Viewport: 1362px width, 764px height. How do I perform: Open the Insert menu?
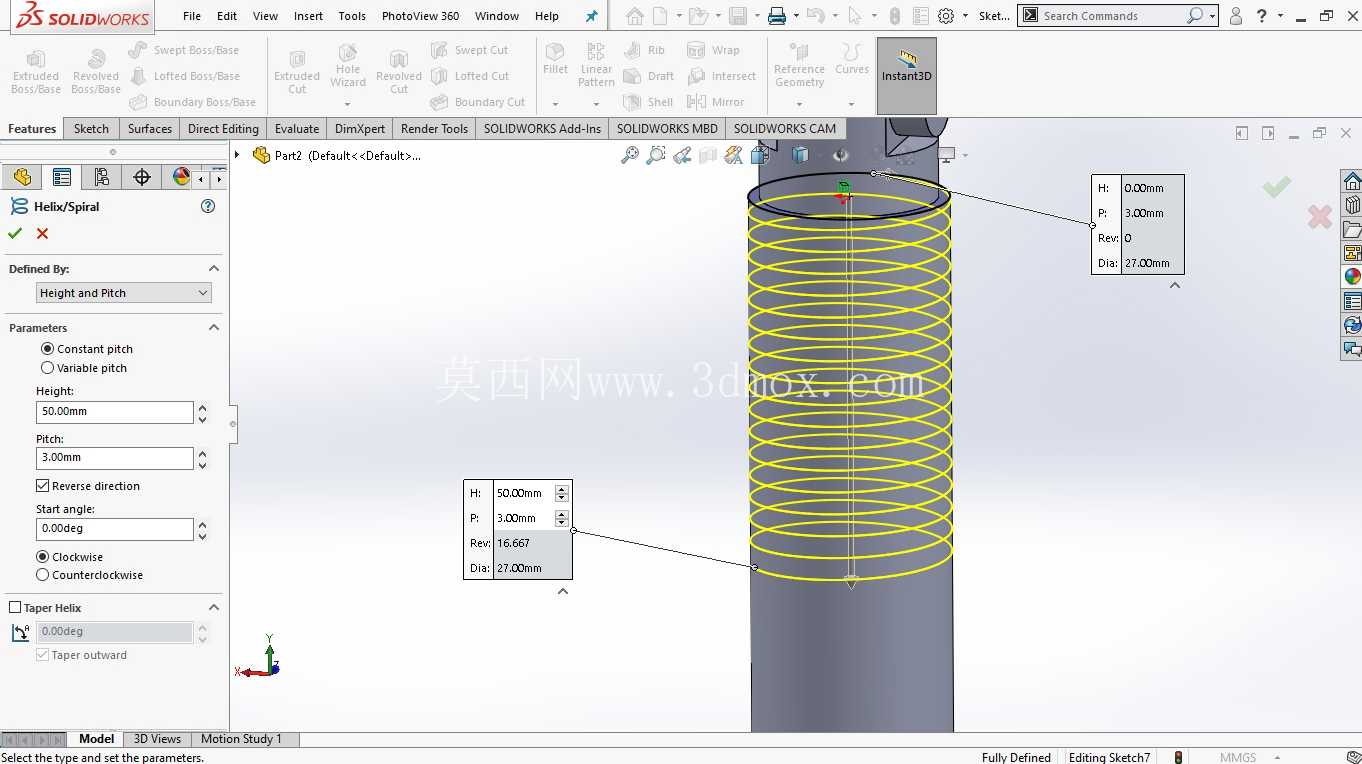click(x=308, y=16)
